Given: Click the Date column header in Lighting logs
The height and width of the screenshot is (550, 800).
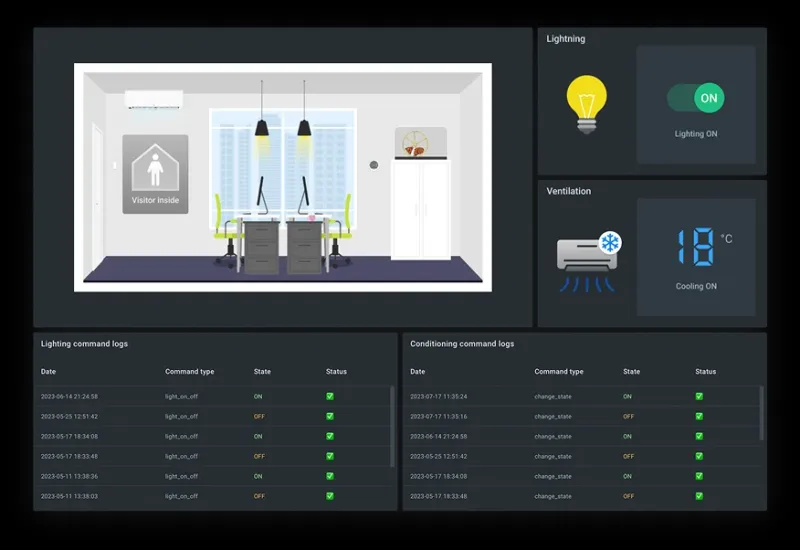Looking at the screenshot, I should point(48,371).
